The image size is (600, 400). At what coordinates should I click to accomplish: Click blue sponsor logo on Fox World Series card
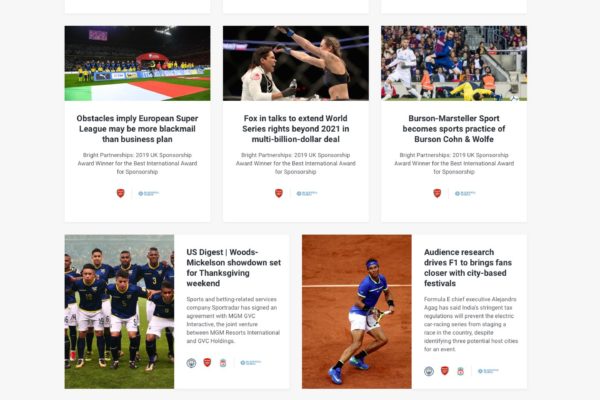[307, 194]
